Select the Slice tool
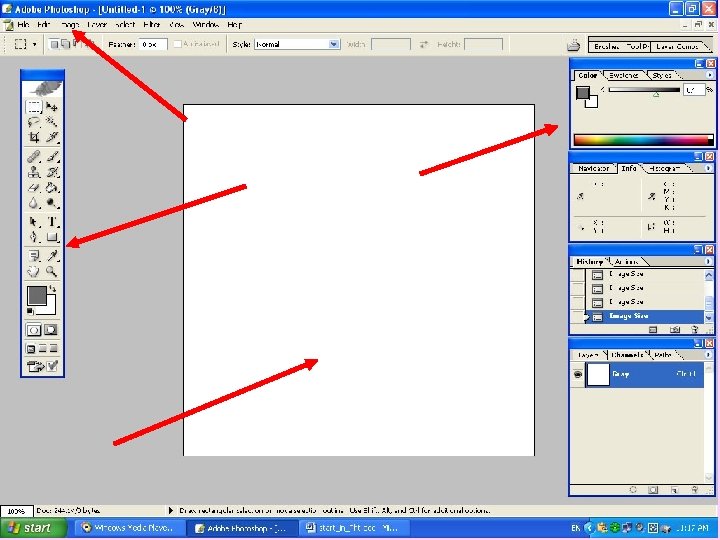The image size is (720, 540). tap(52, 136)
